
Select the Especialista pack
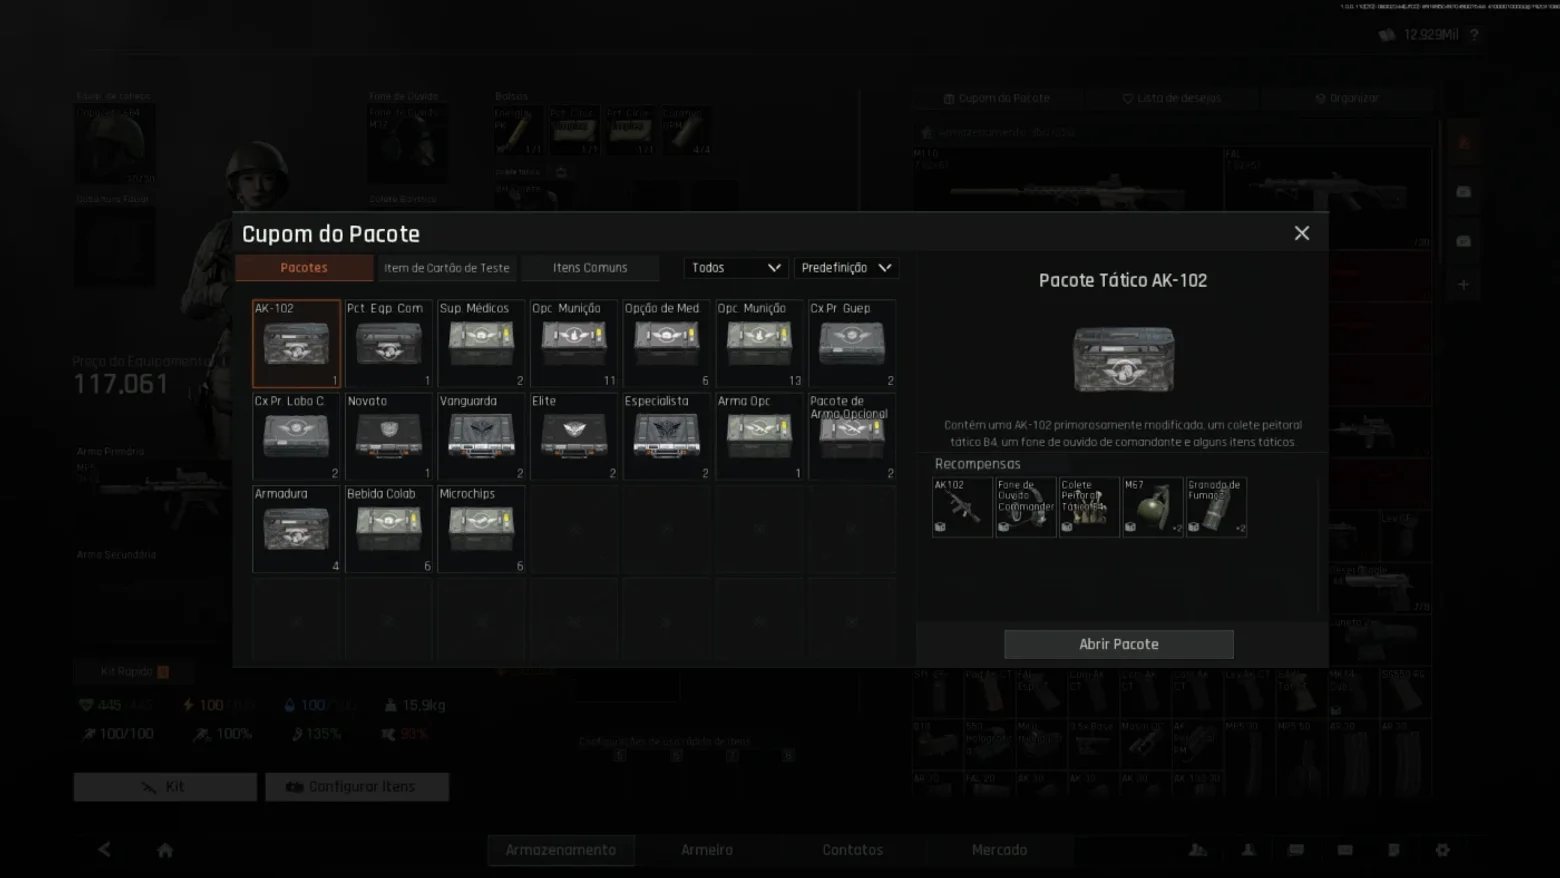667,436
